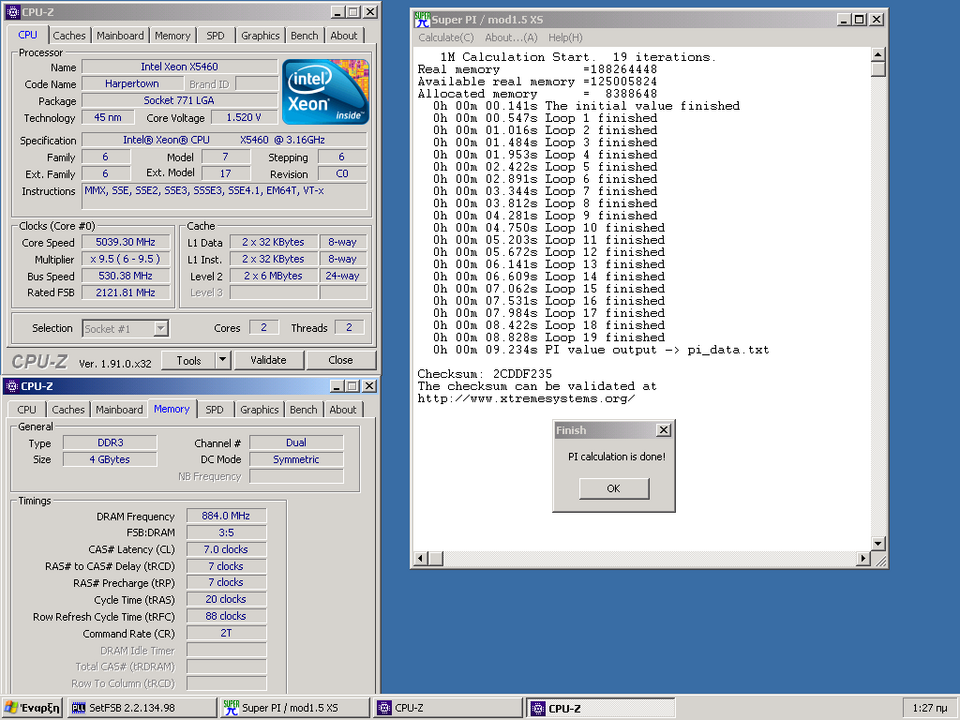The width and height of the screenshot is (960, 720).
Task: Click the Super PI title bar icon
Action: [x=422, y=20]
